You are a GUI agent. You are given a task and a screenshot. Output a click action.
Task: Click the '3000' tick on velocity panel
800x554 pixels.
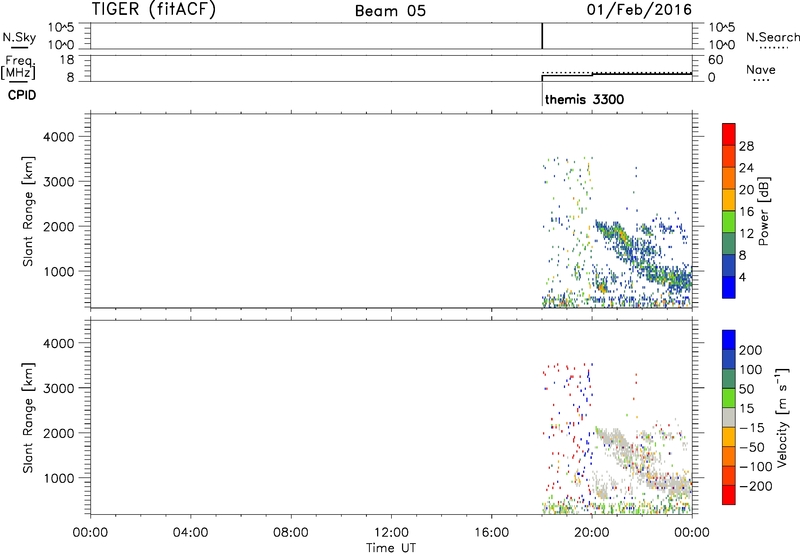[59, 388]
